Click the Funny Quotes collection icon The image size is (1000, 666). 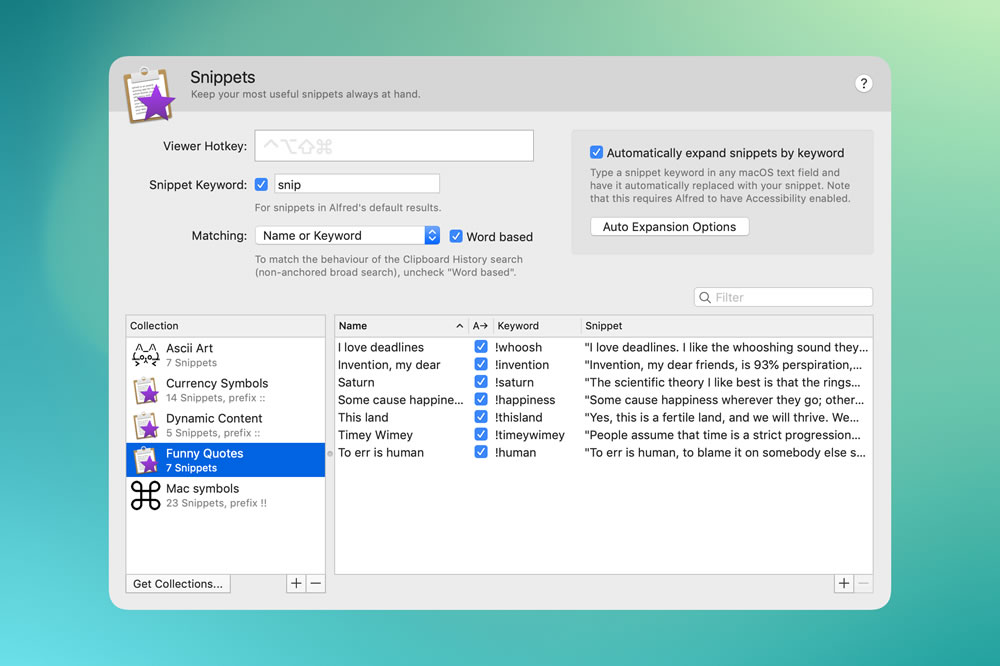click(x=146, y=460)
